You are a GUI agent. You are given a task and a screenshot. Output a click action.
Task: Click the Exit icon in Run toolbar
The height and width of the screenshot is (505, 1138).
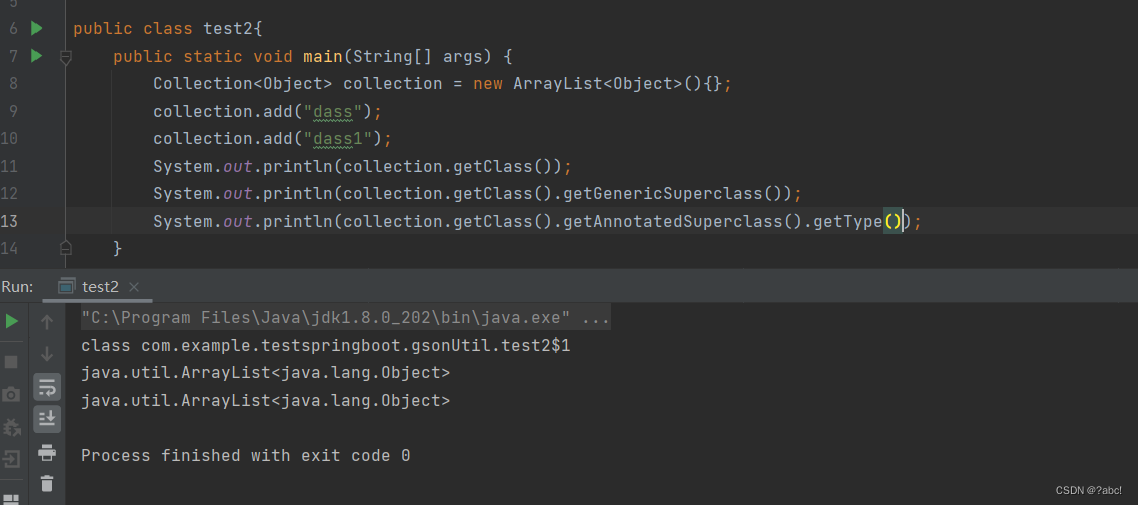click(x=12, y=459)
